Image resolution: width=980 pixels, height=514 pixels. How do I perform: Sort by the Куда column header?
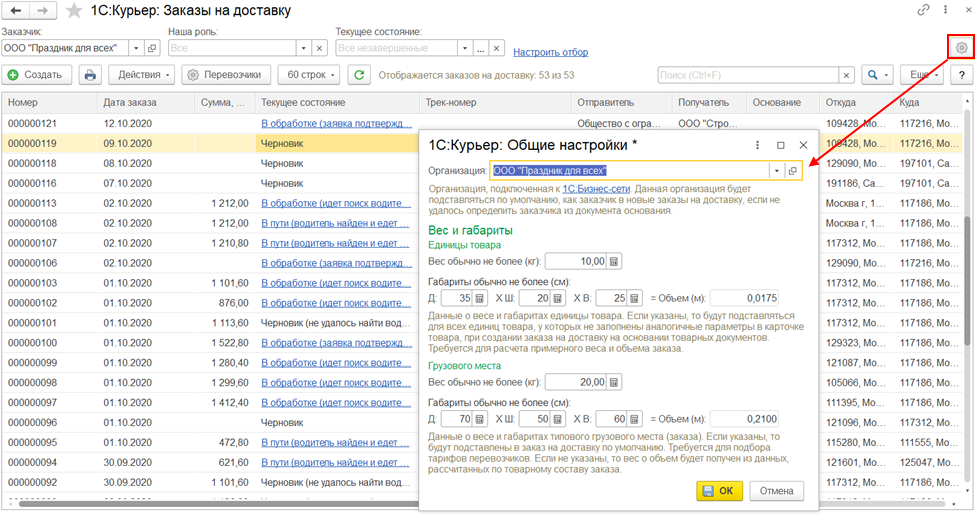click(928, 103)
